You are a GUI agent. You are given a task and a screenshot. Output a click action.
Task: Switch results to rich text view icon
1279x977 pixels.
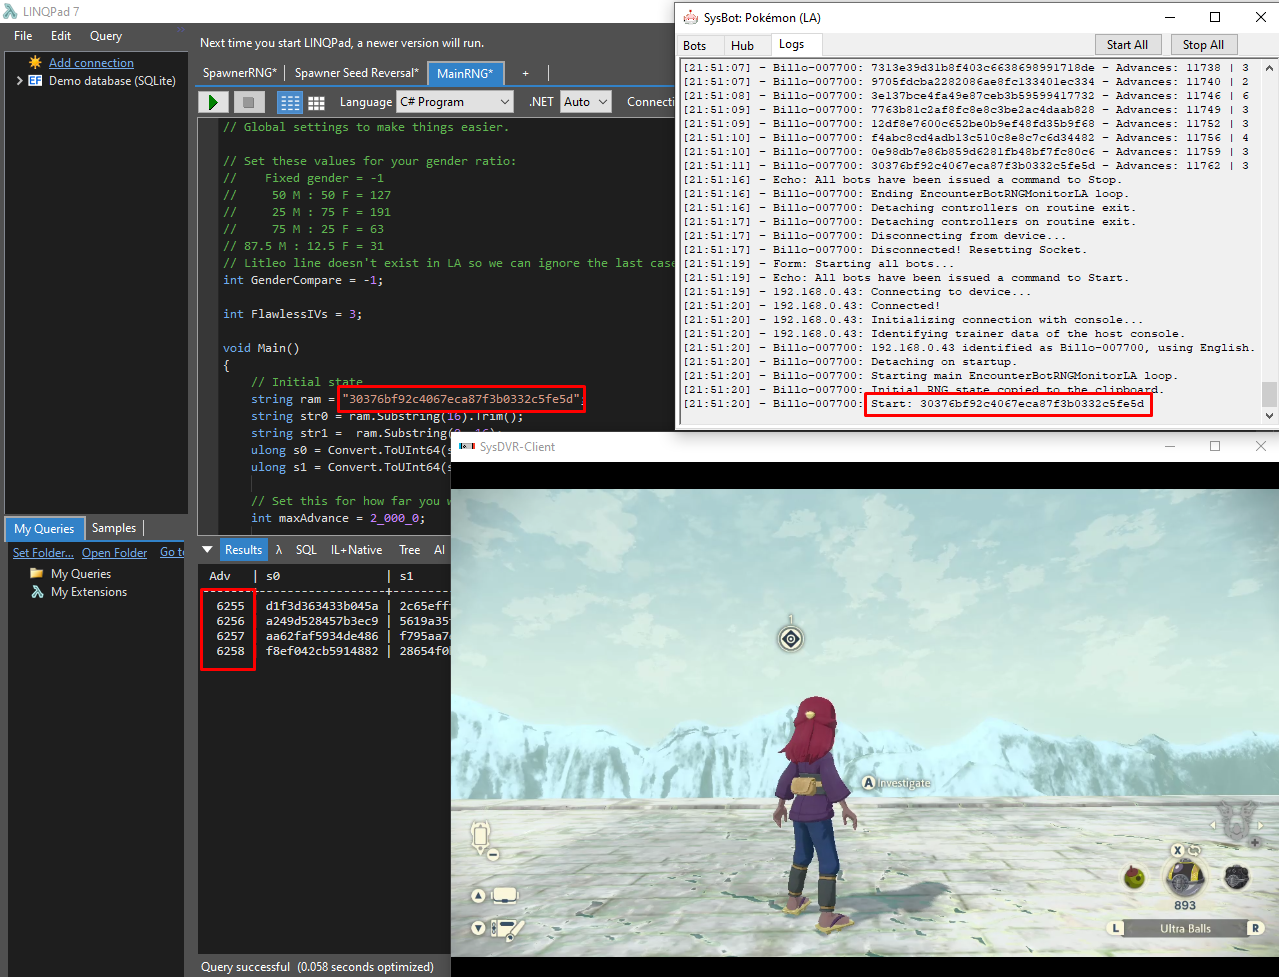290,102
